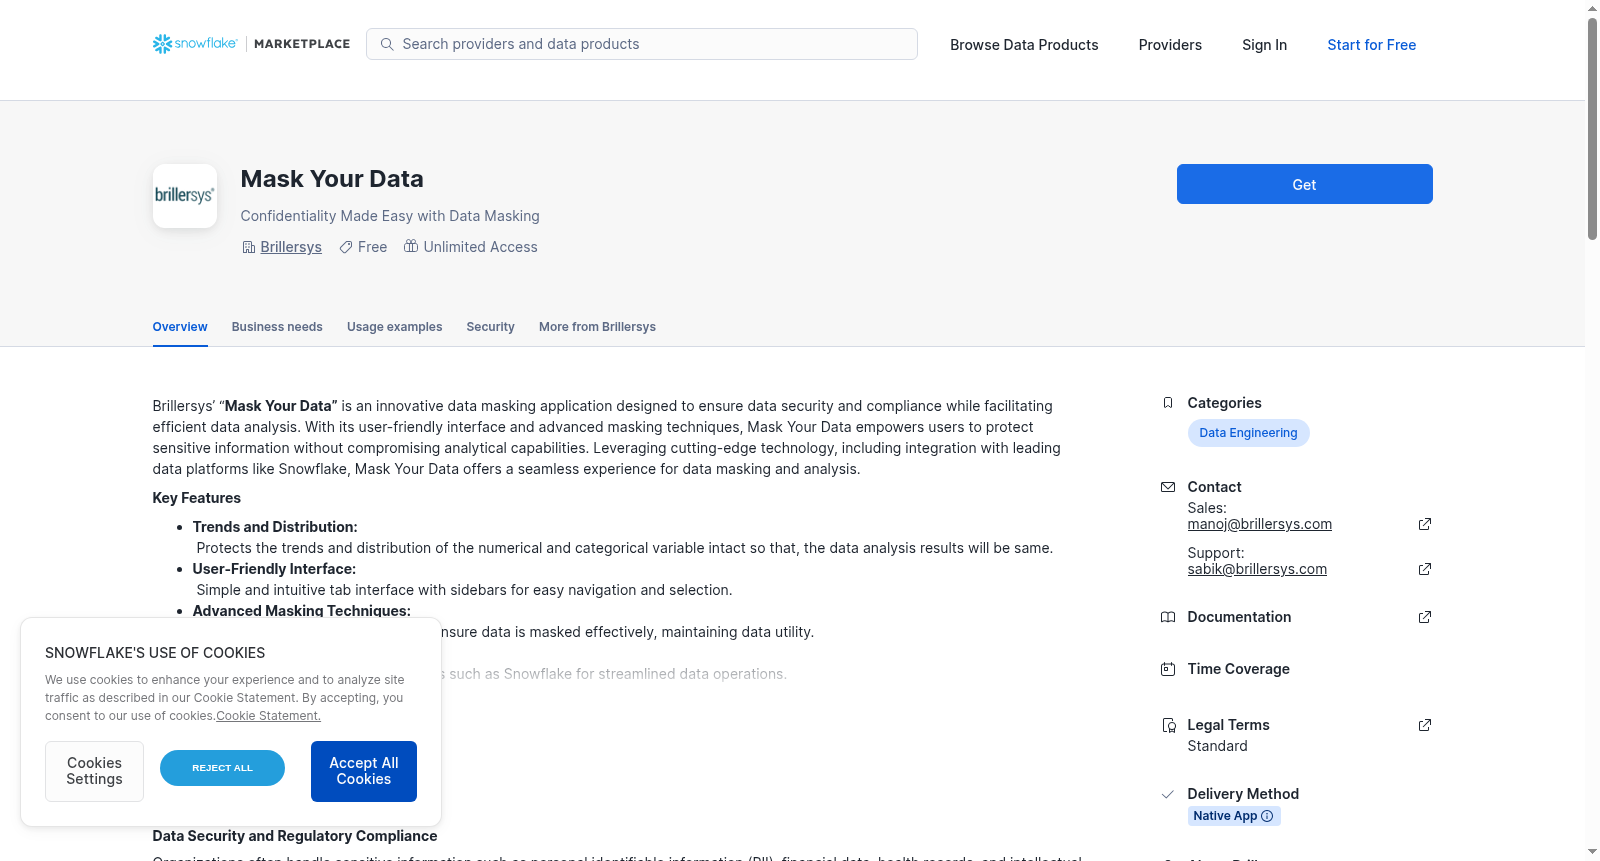Click the price tag icon next to Free
Image resolution: width=1600 pixels, height=861 pixels.
346,247
